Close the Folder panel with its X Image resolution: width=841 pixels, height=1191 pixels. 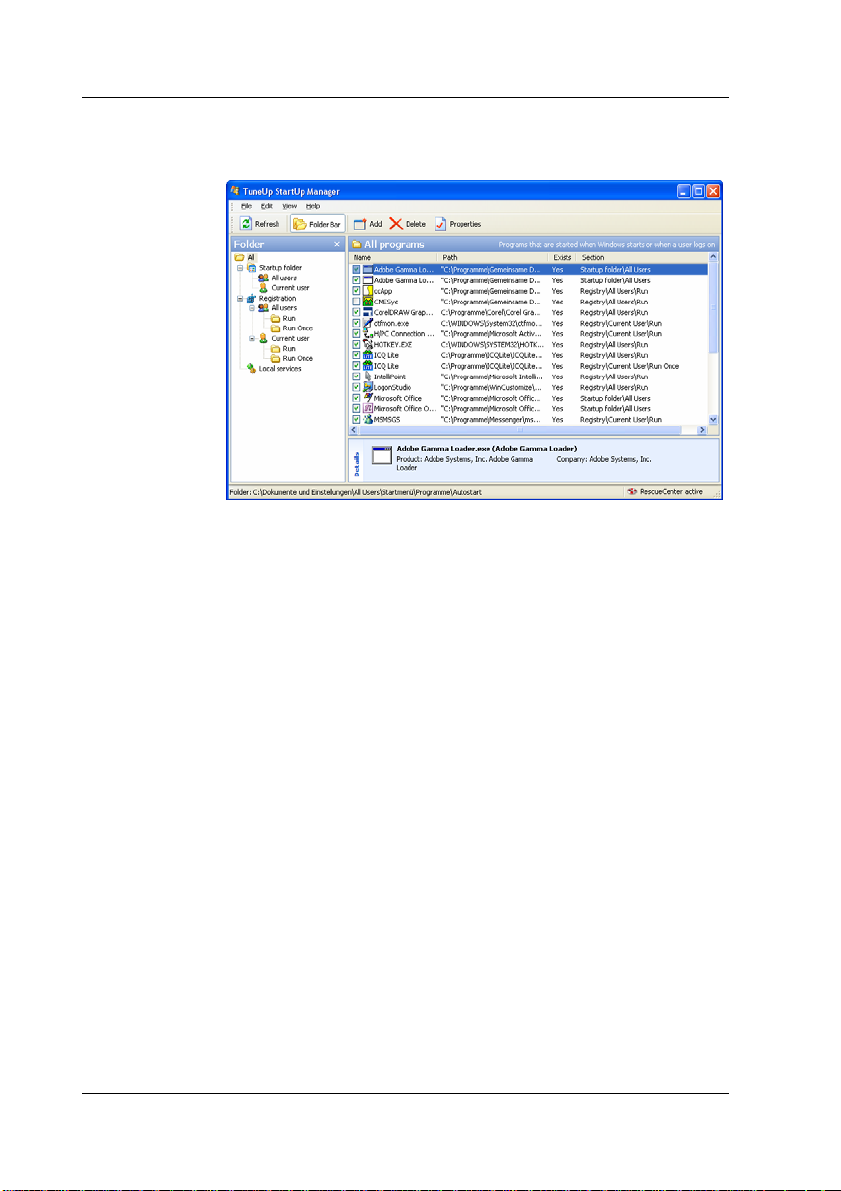(337, 245)
